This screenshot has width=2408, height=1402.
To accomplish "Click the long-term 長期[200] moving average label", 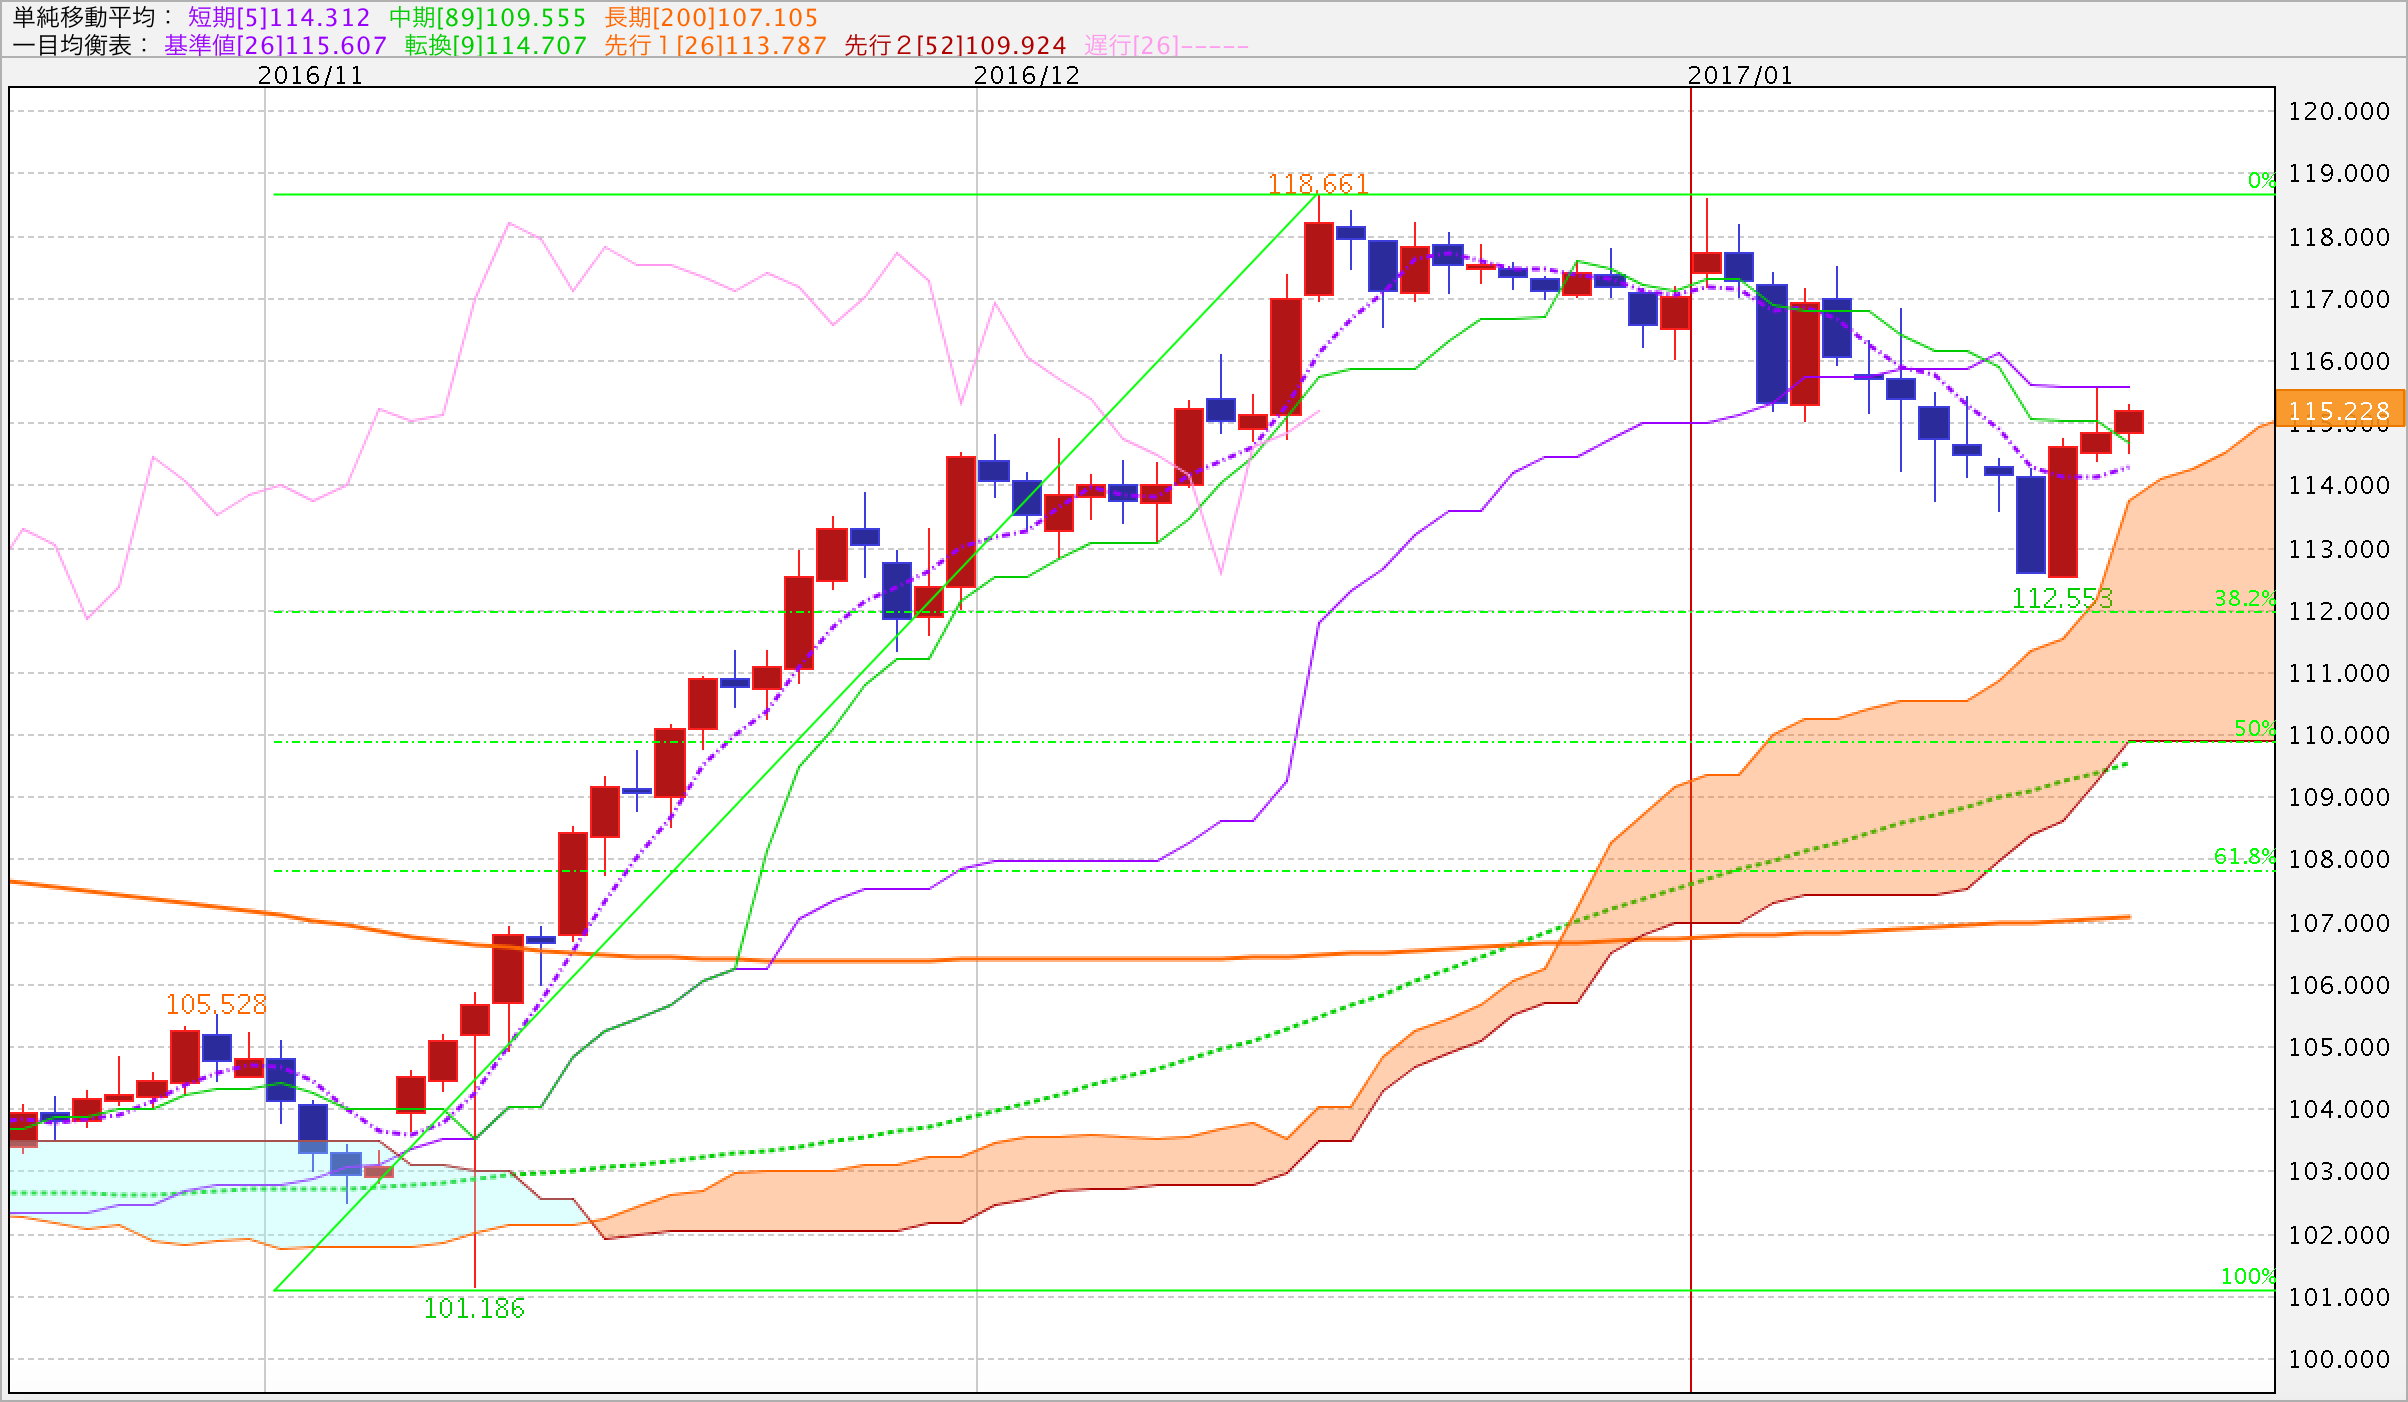I will 711,17.
